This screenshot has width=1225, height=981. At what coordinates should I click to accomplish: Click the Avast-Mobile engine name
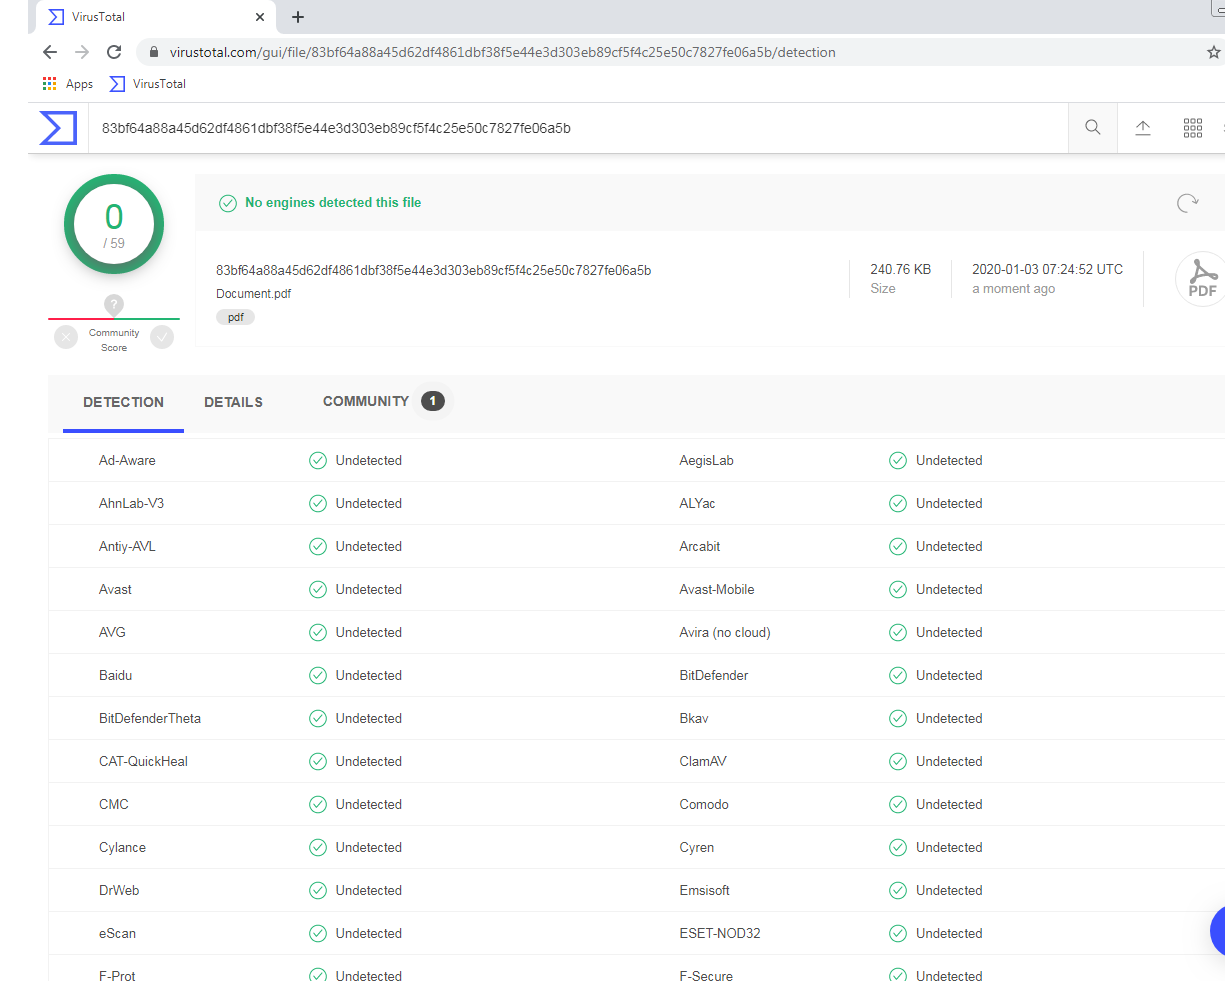pyautogui.click(x=717, y=589)
